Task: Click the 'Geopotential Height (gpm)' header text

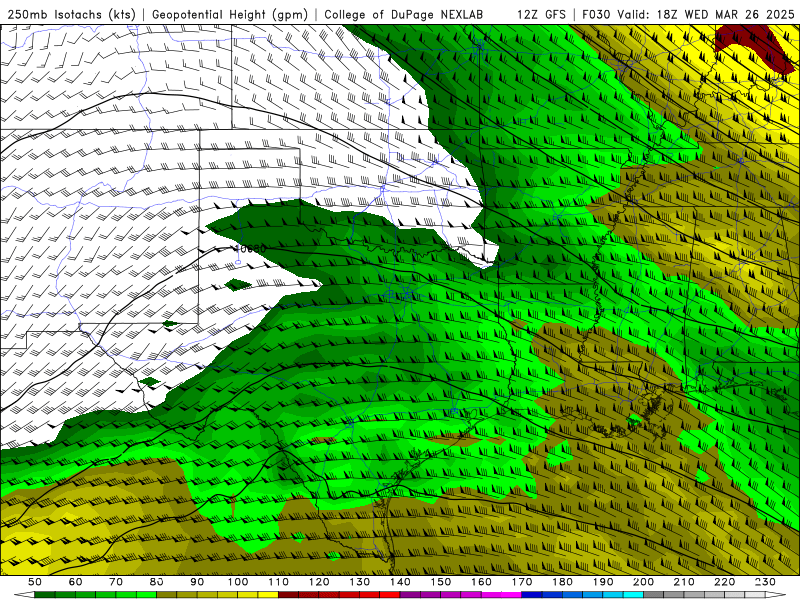Action: pos(230,15)
